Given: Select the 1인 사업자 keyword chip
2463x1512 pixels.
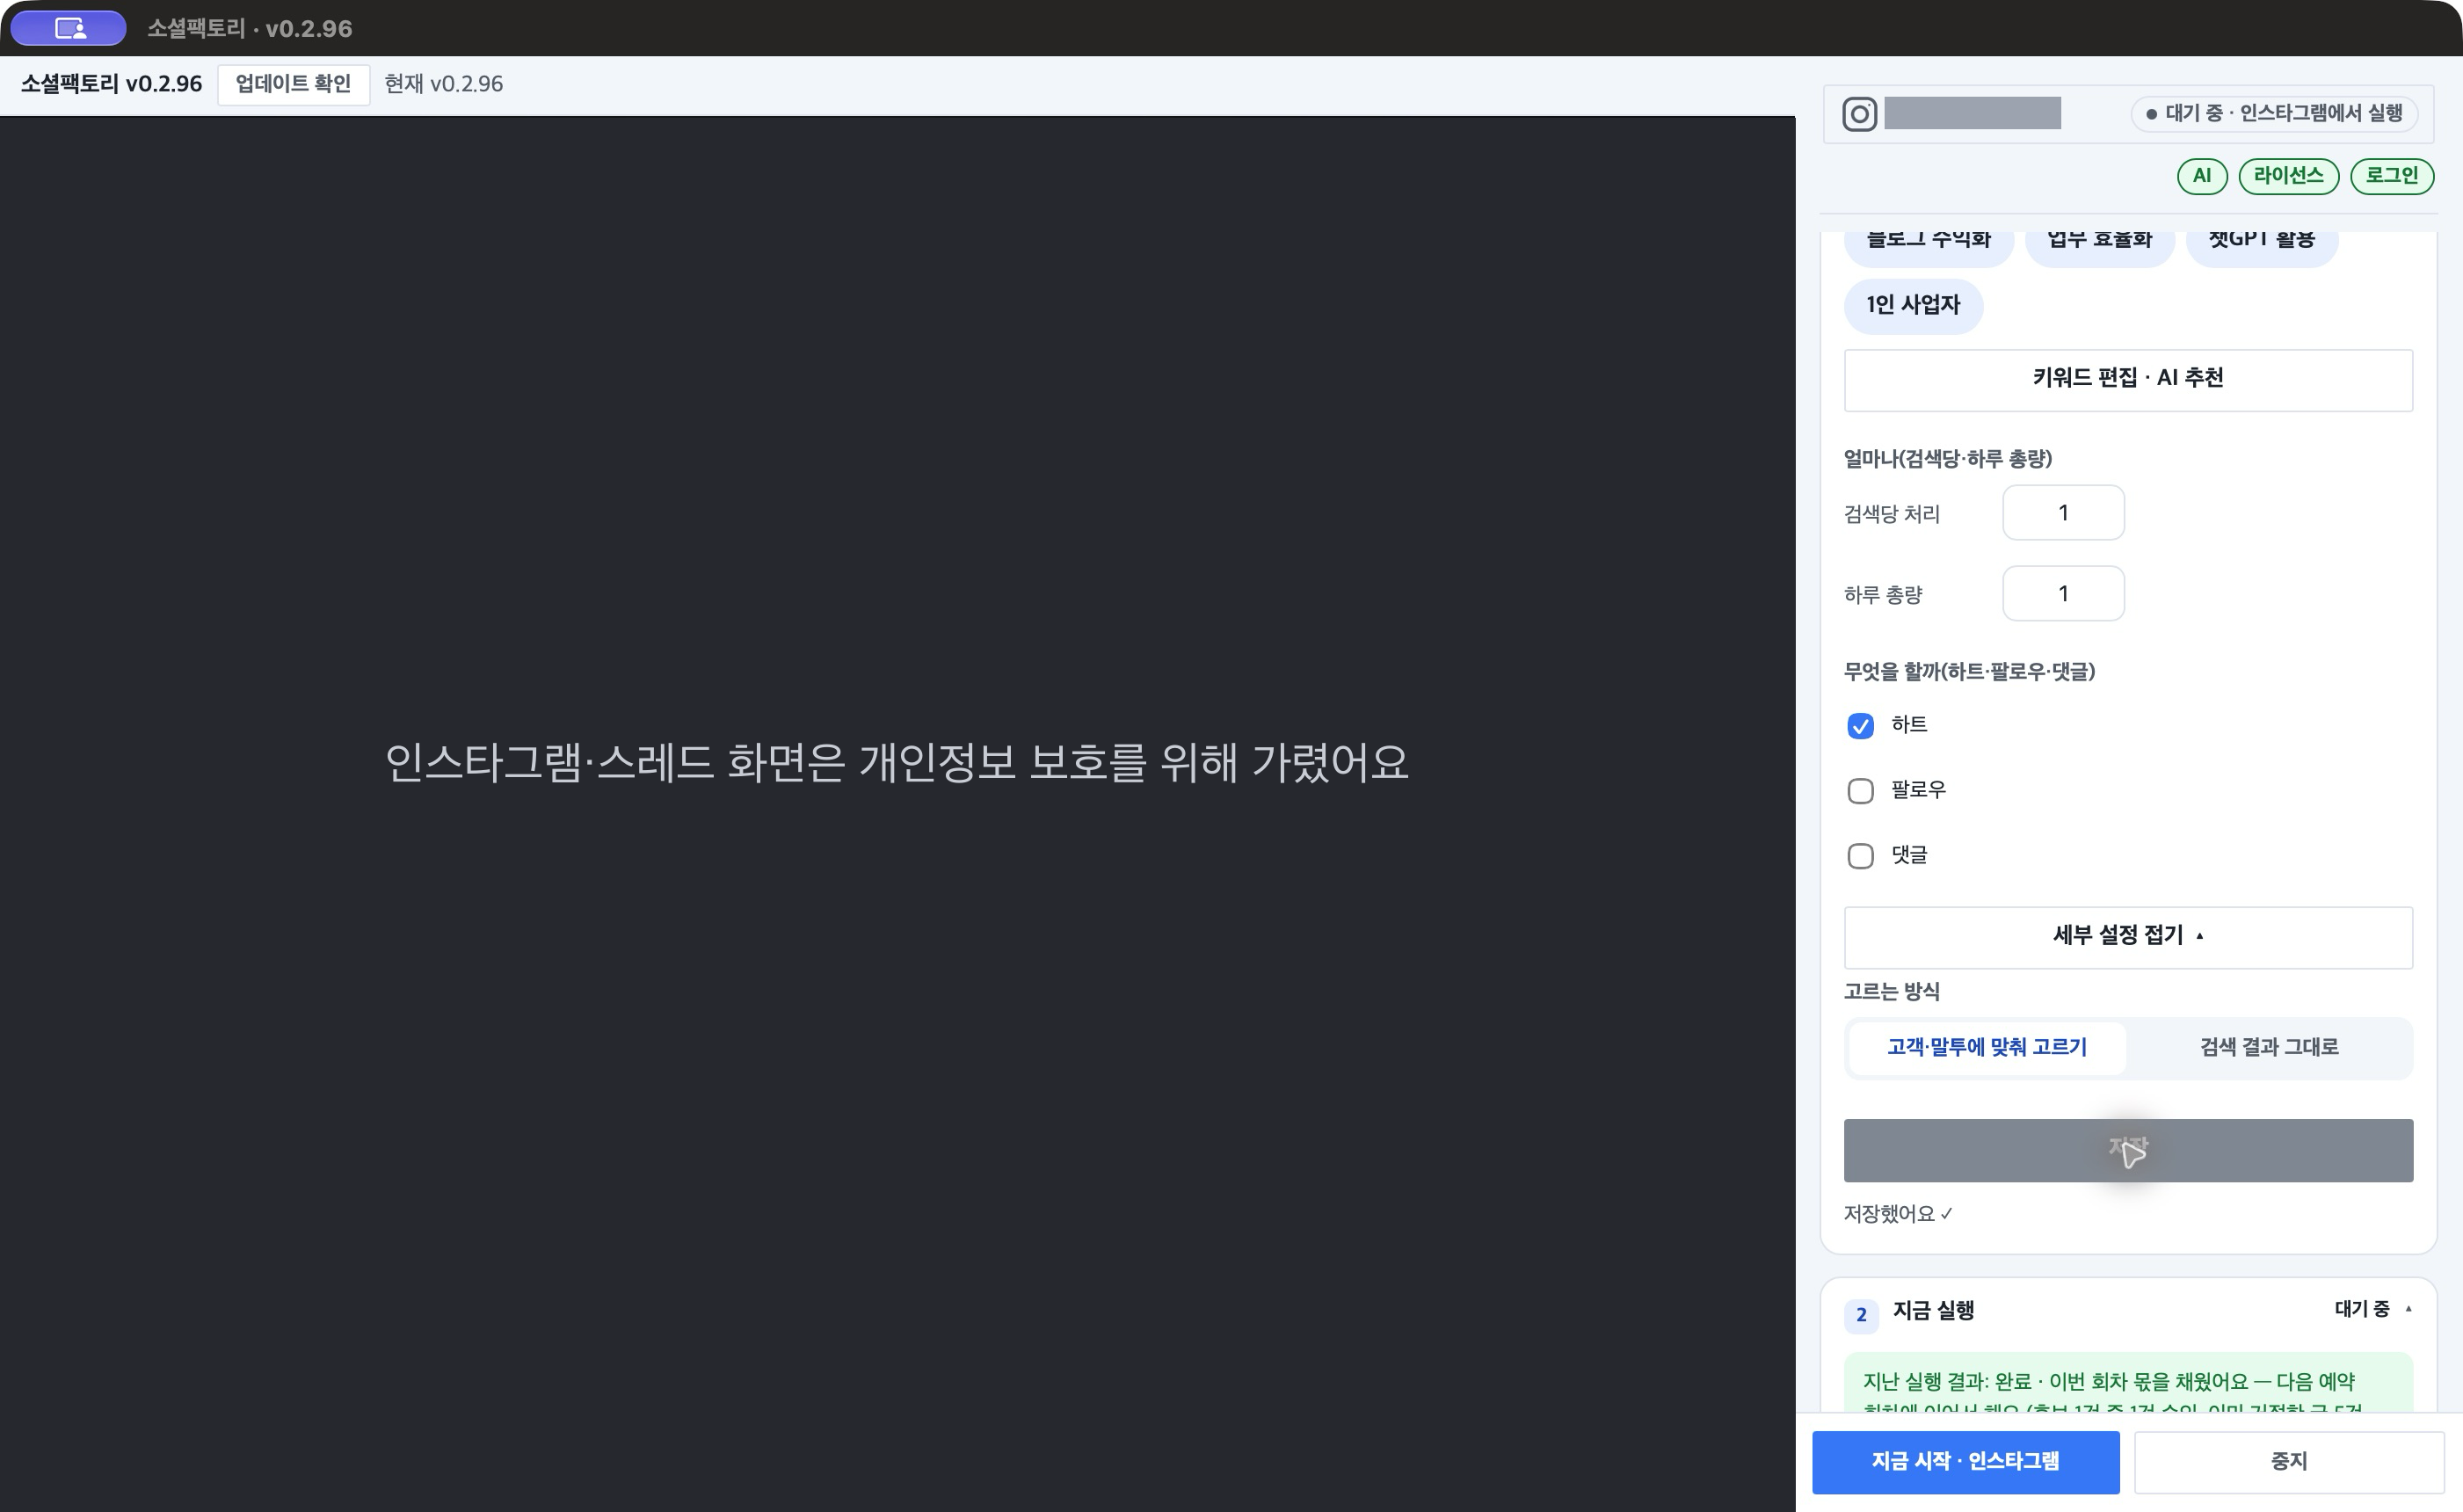Looking at the screenshot, I should 1912,305.
